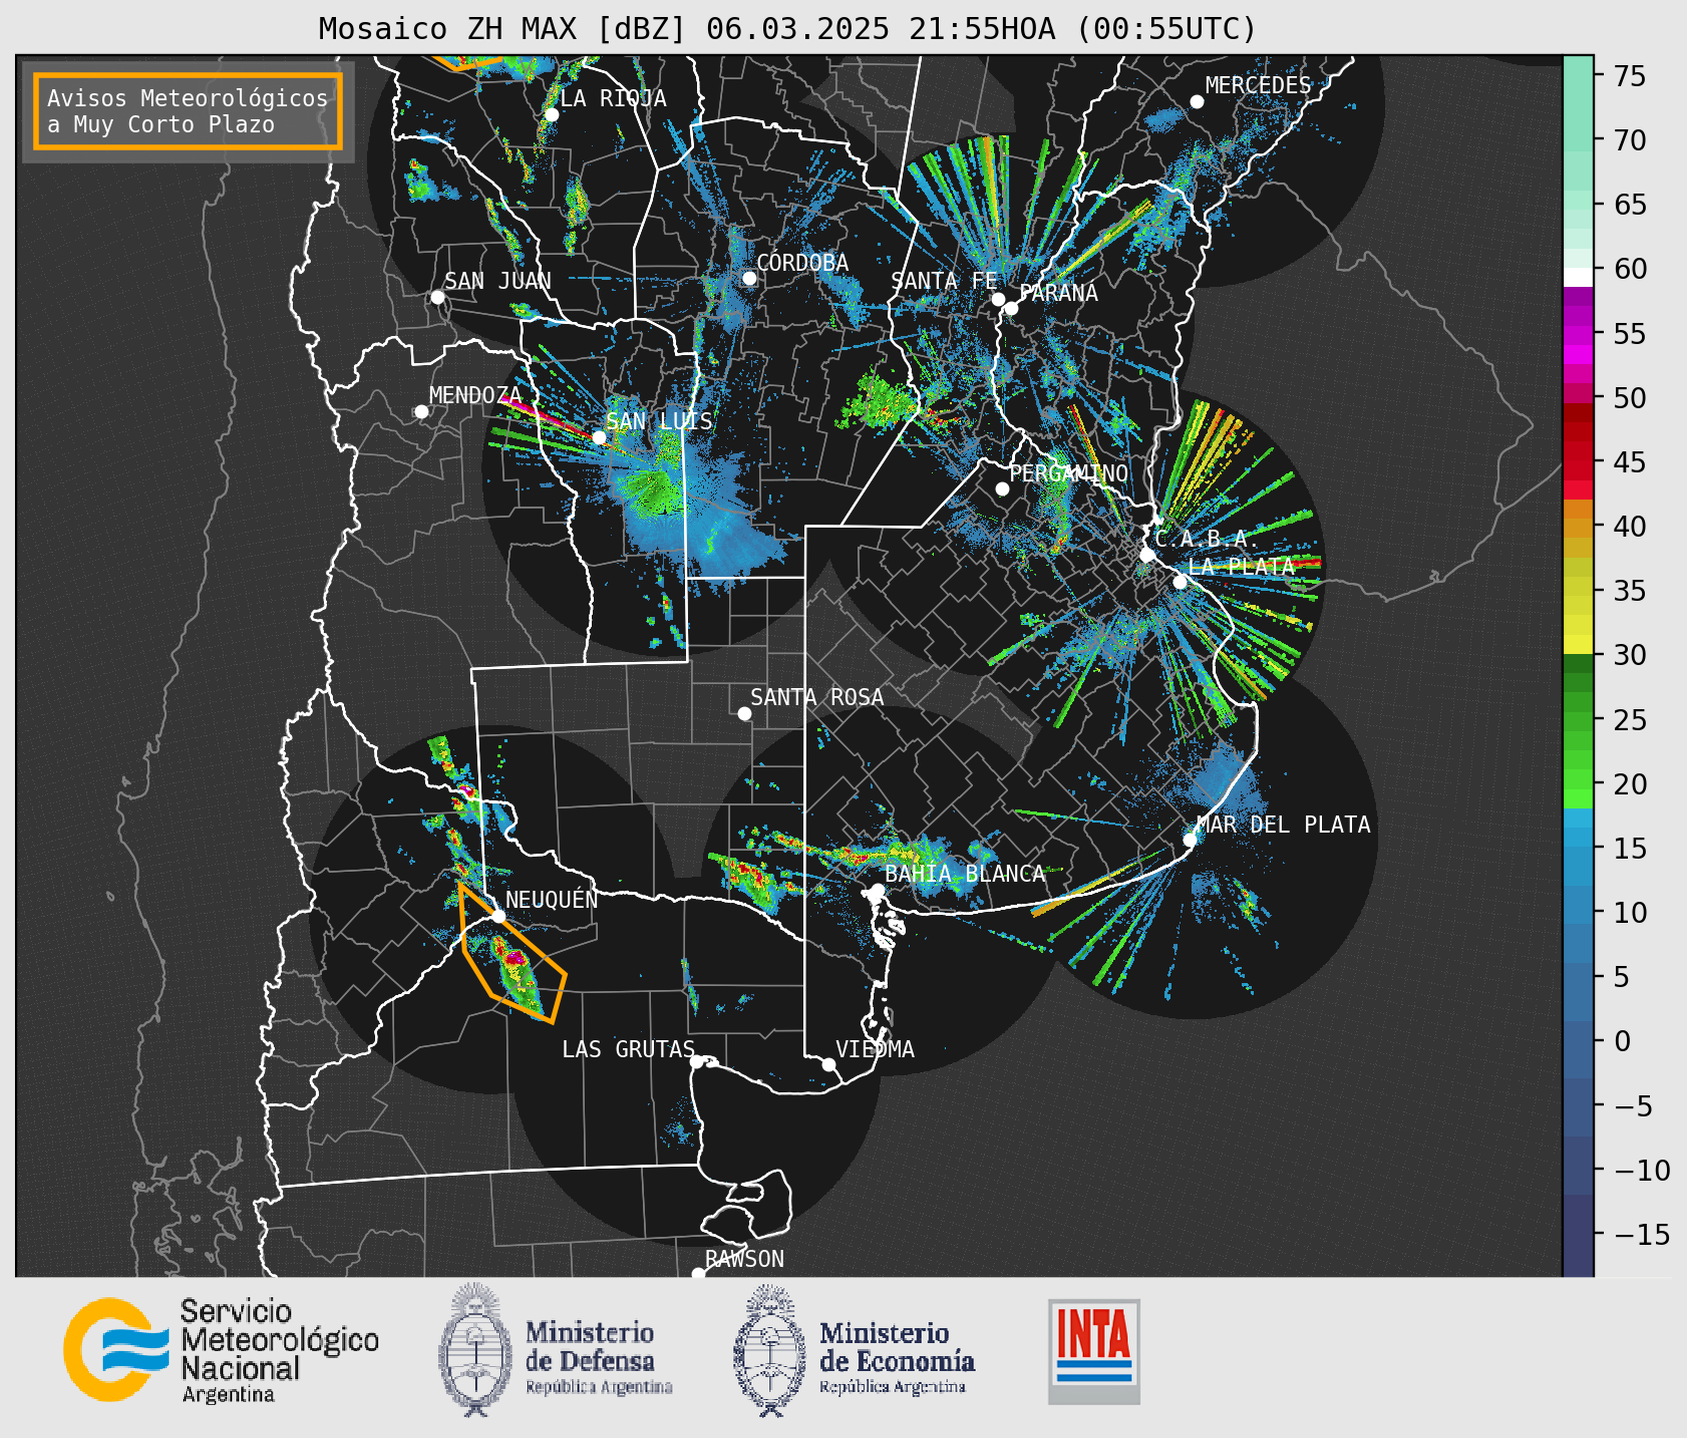Image resolution: width=1687 pixels, height=1438 pixels.
Task: Click the MENDOZA city marker dot
Action: tap(421, 412)
